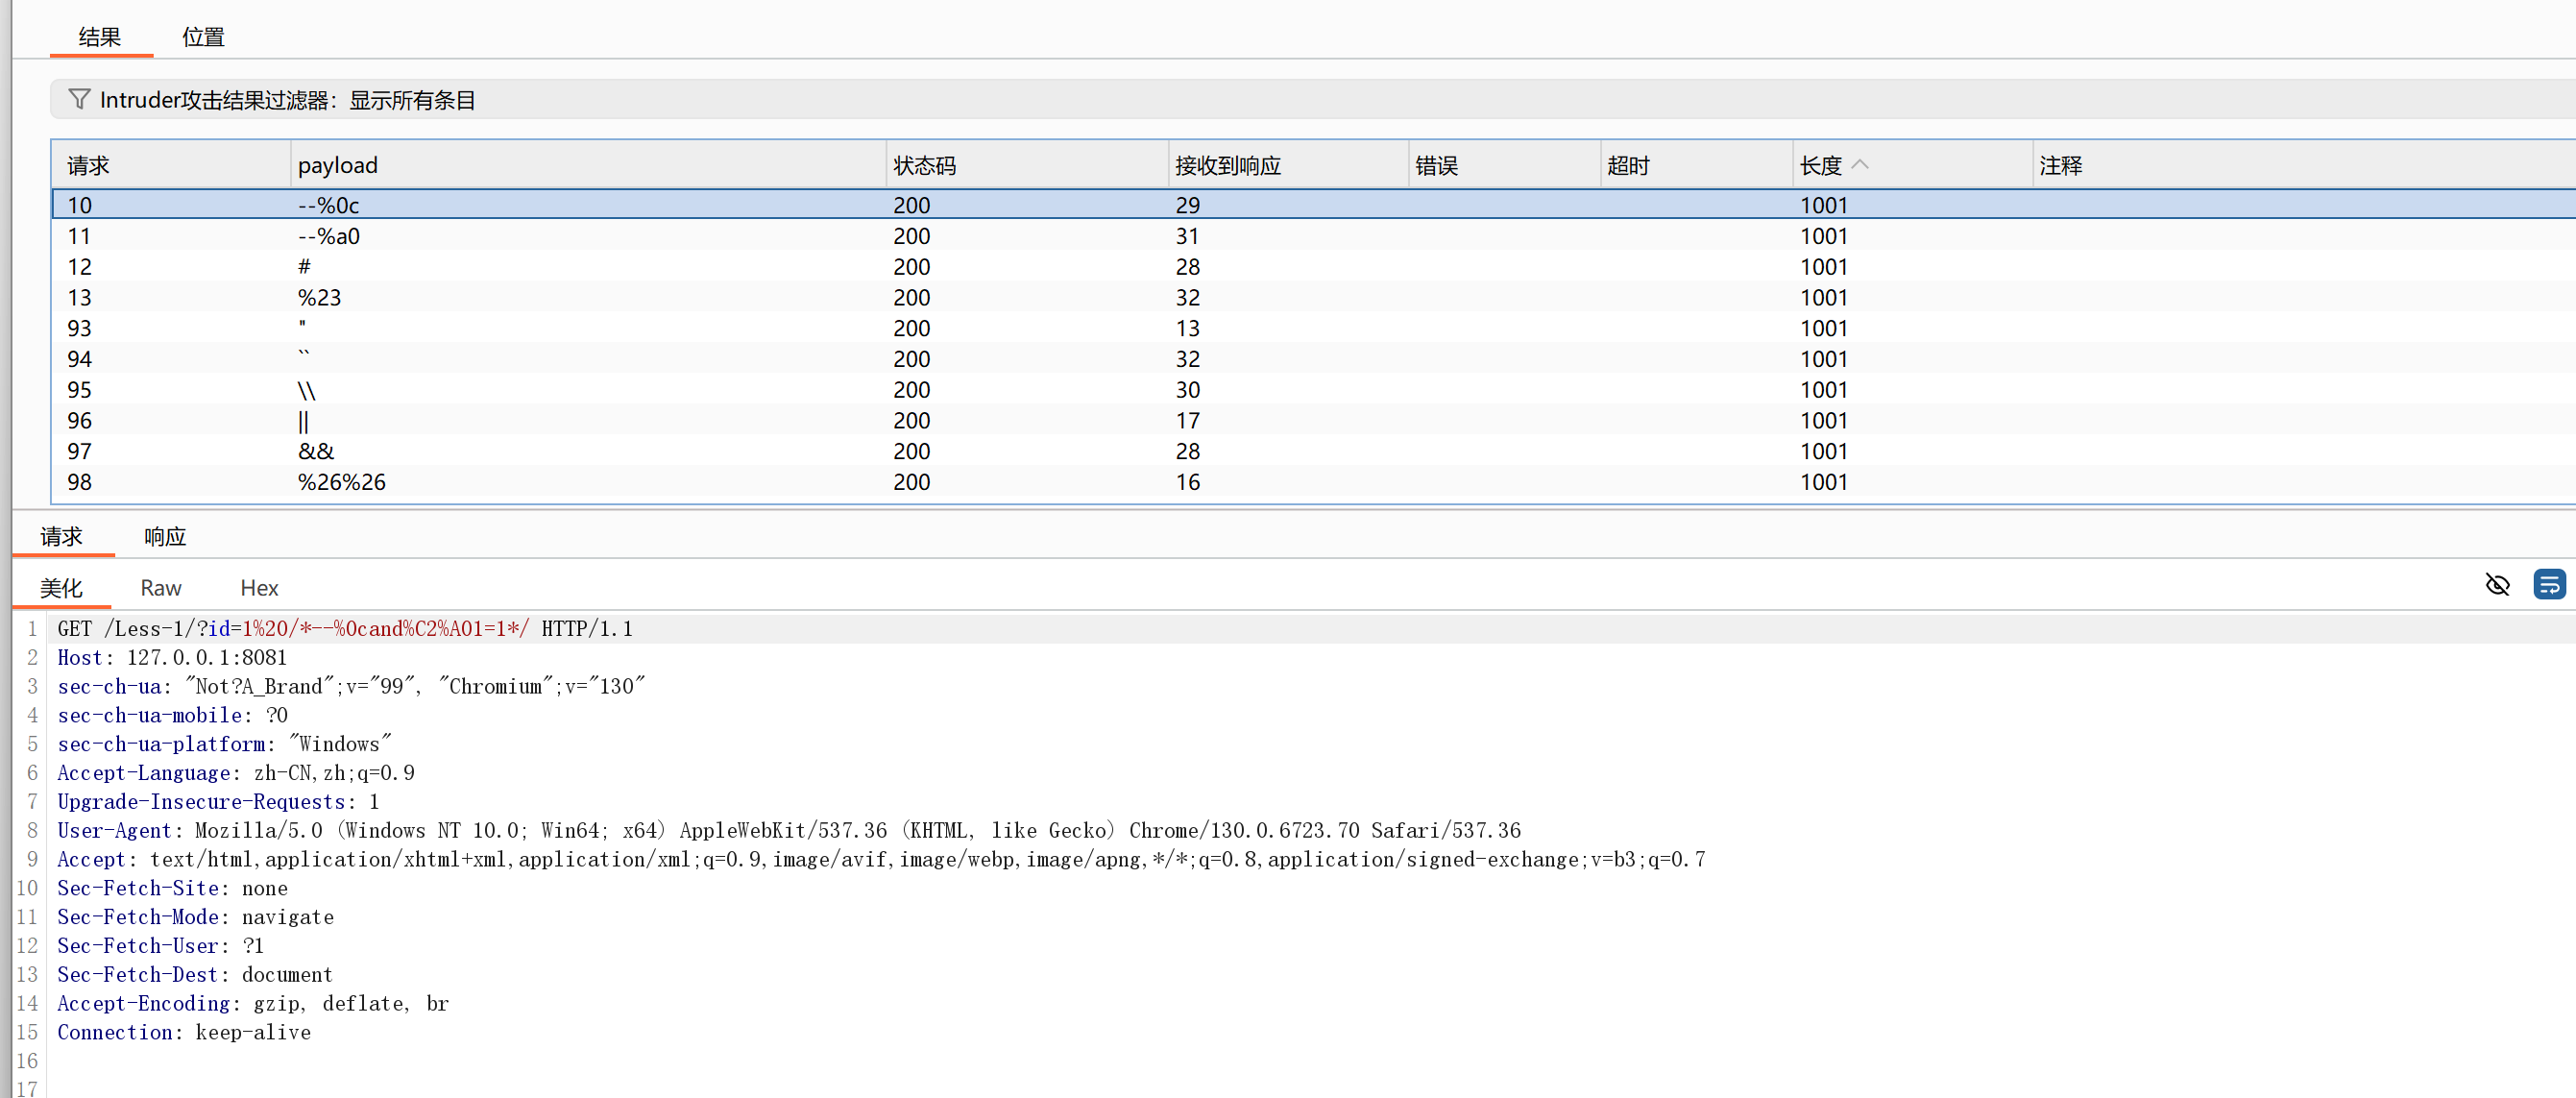Select request row 13 with payload %23
This screenshot has width=2576, height=1098.
point(319,298)
